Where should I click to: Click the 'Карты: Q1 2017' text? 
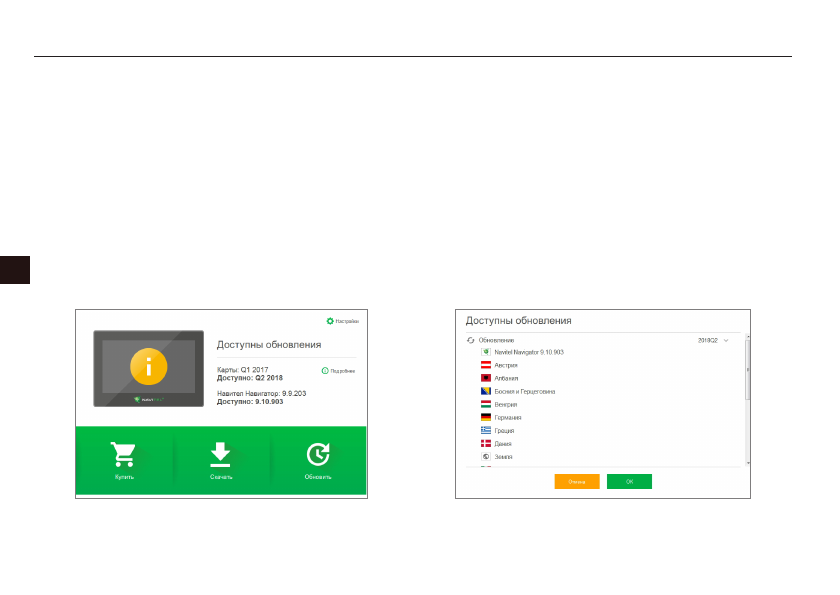[x=242, y=370]
